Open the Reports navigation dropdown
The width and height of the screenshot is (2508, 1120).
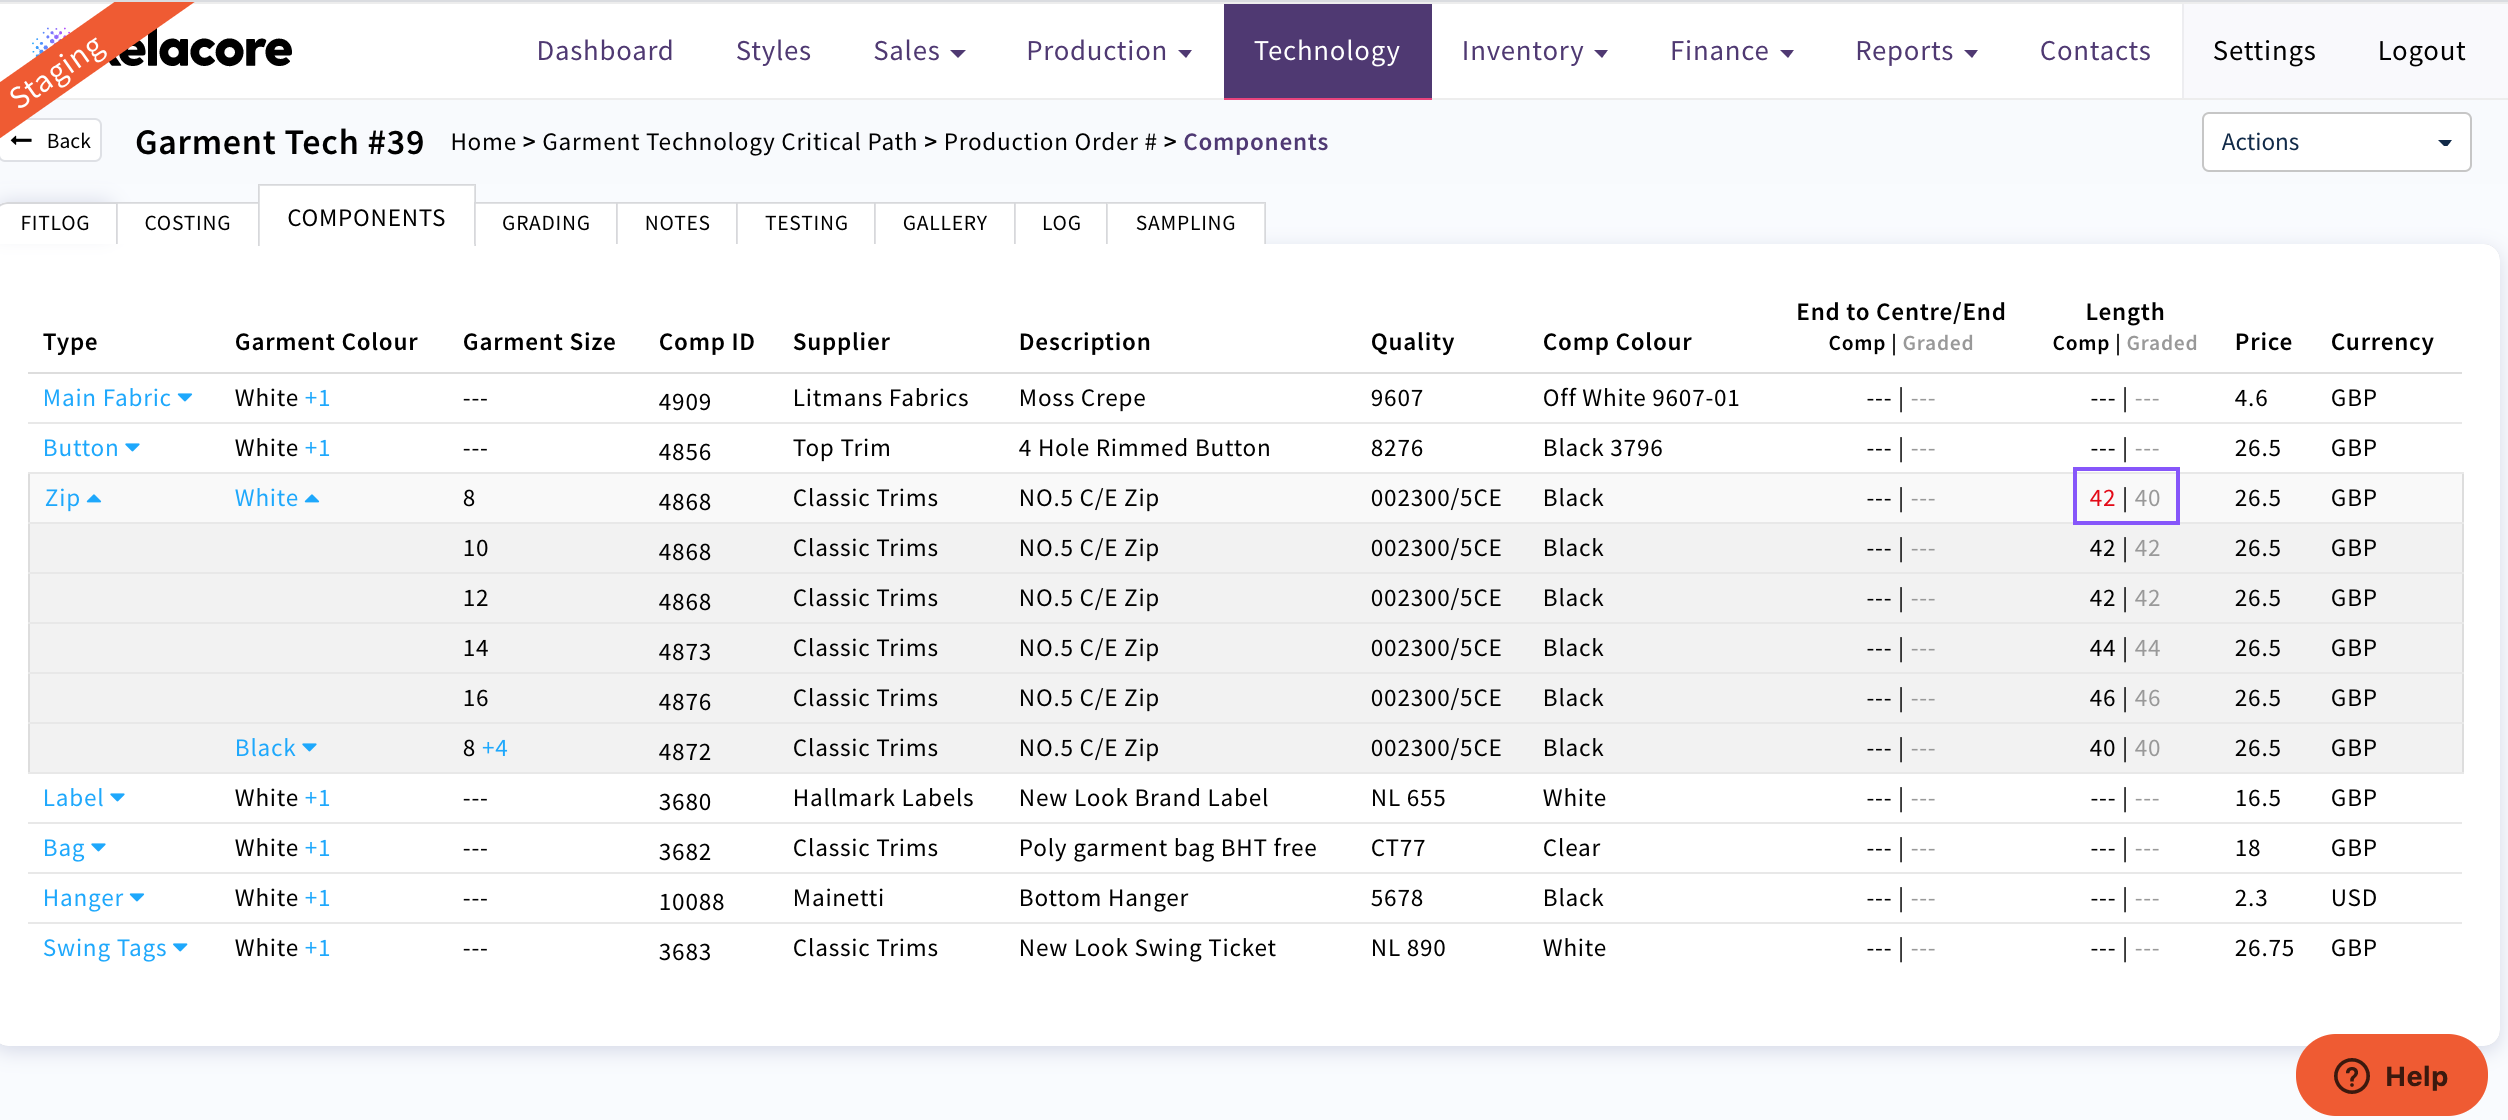coord(1915,51)
